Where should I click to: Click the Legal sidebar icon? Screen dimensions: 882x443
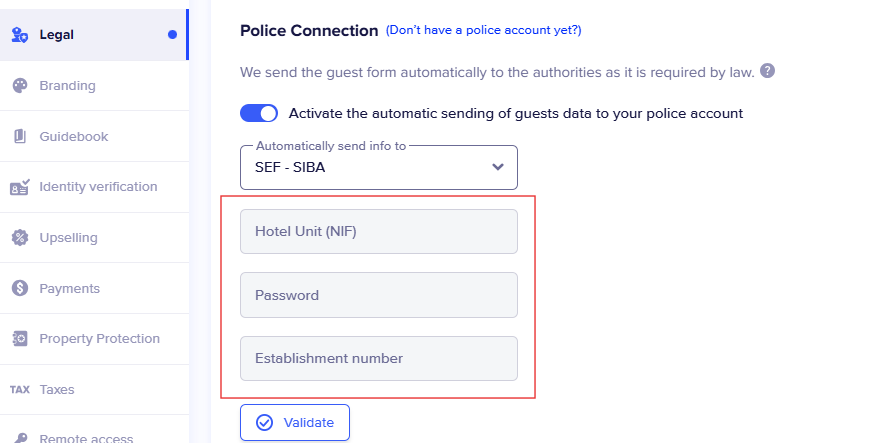pos(20,35)
